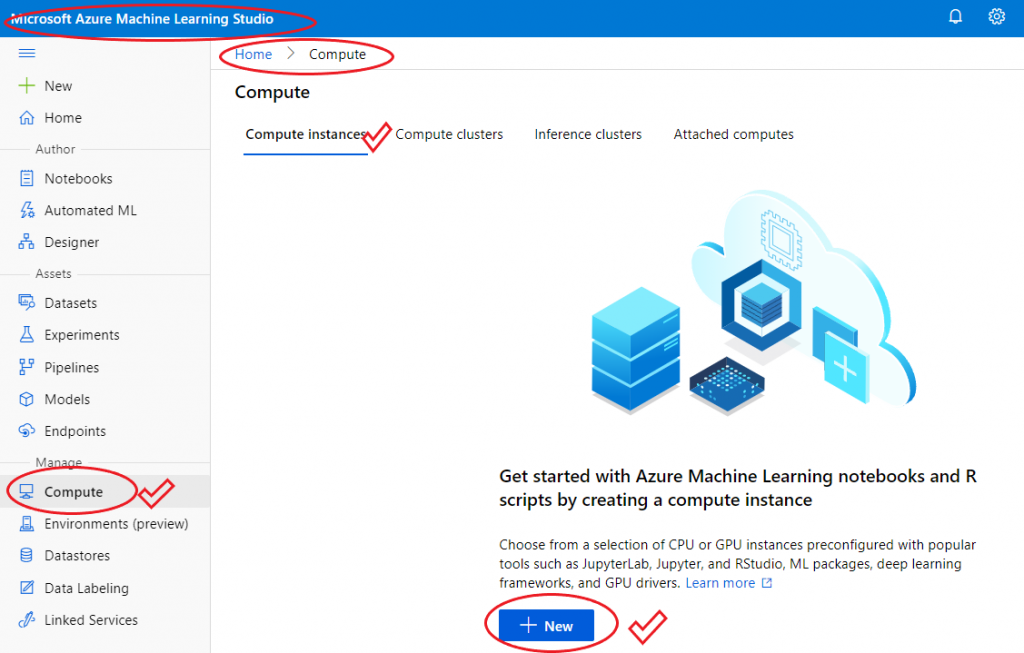The width and height of the screenshot is (1024, 653).
Task: Click the cloud compute illustration
Action: point(753,304)
